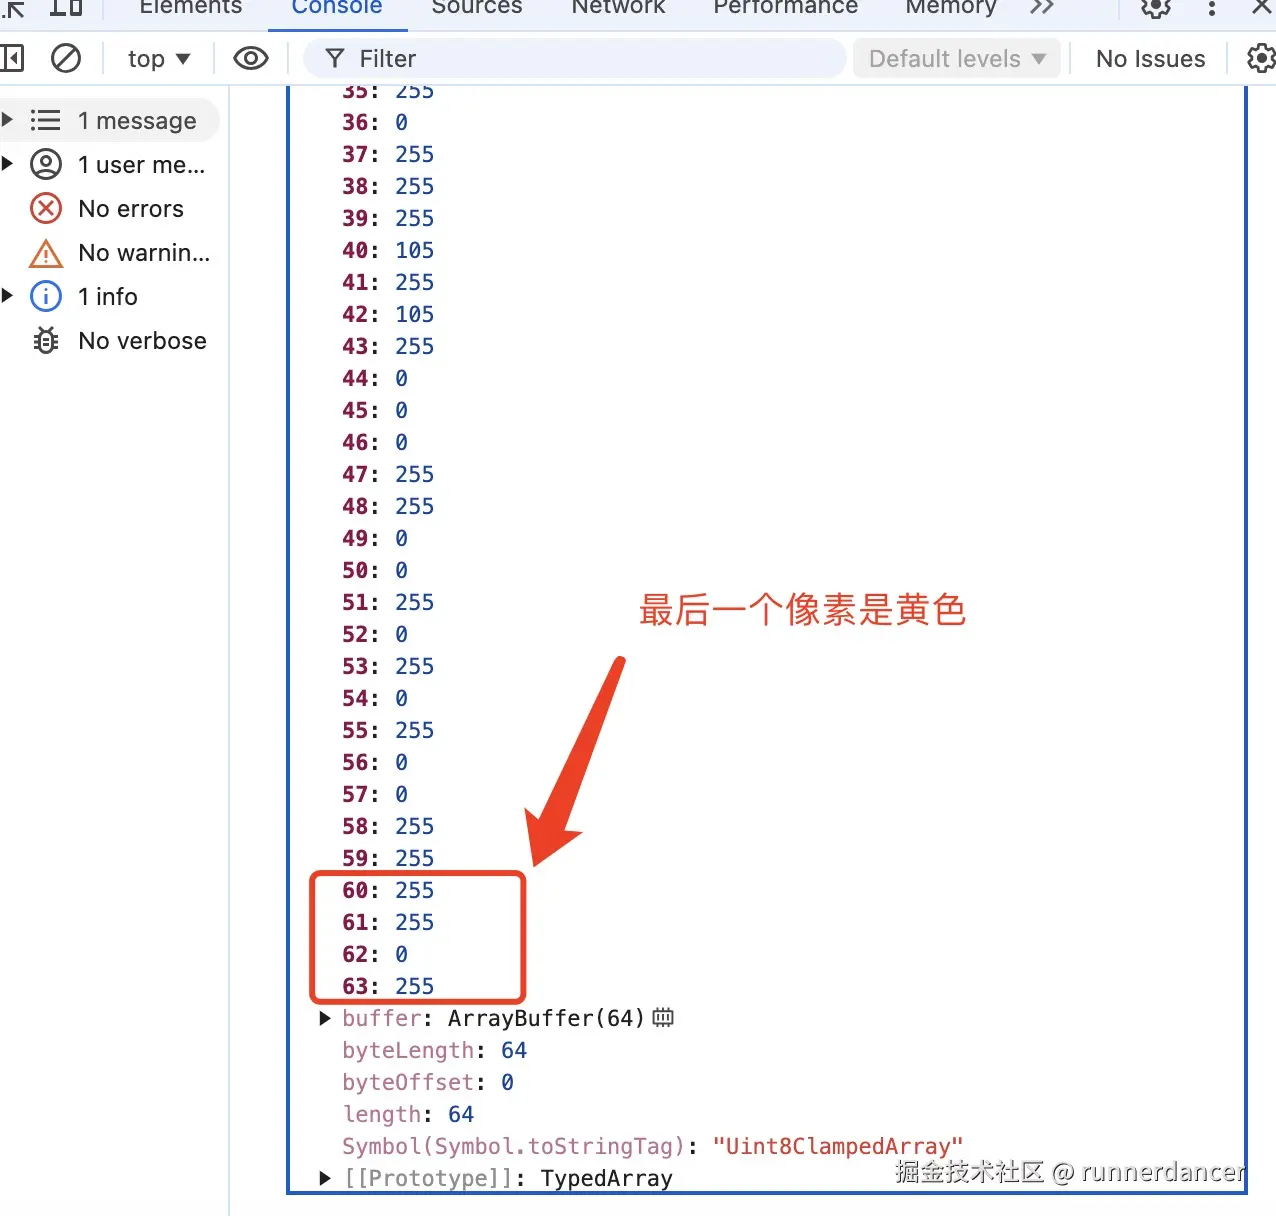The image size is (1276, 1216).
Task: Click array entry 42: 105
Action: 388,314
